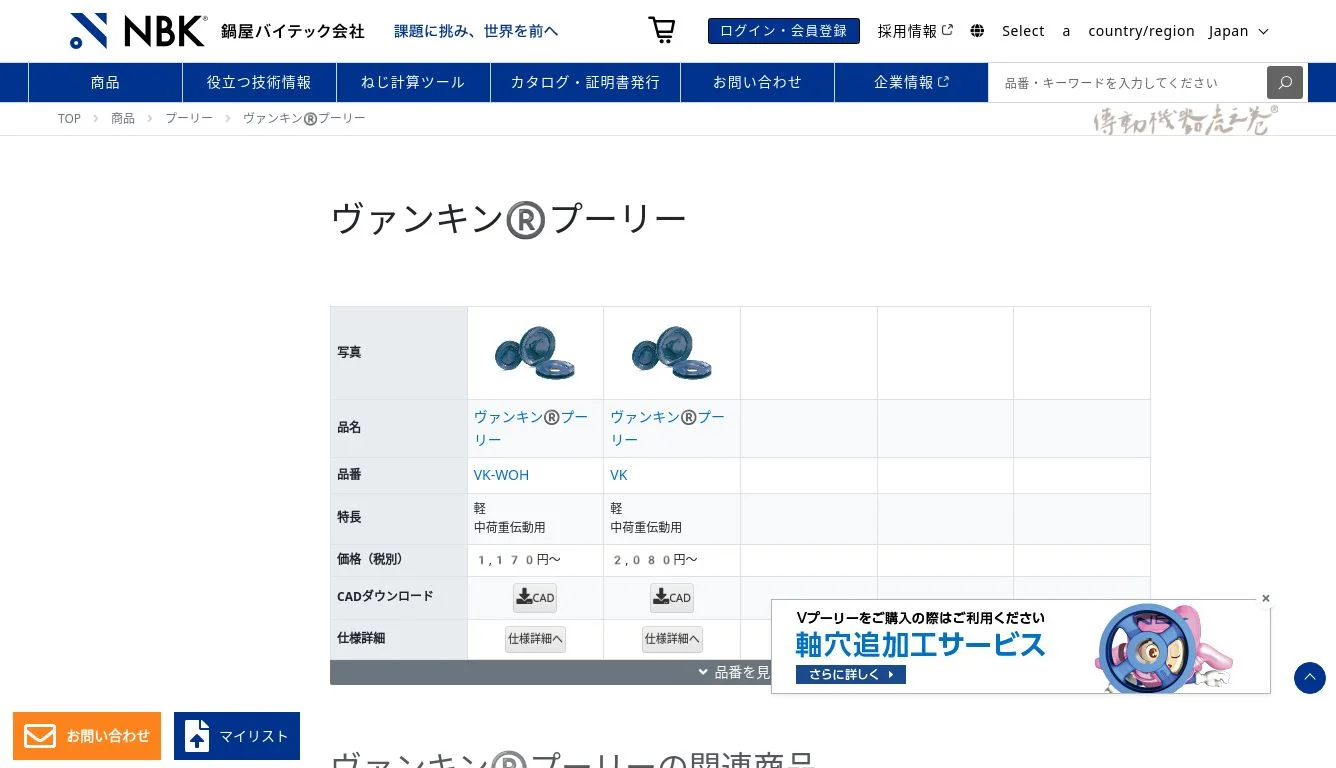The height and width of the screenshot is (768, 1336).
Task: Click the ヴァンキン®プーリー breadcrumb text
Action: point(304,118)
